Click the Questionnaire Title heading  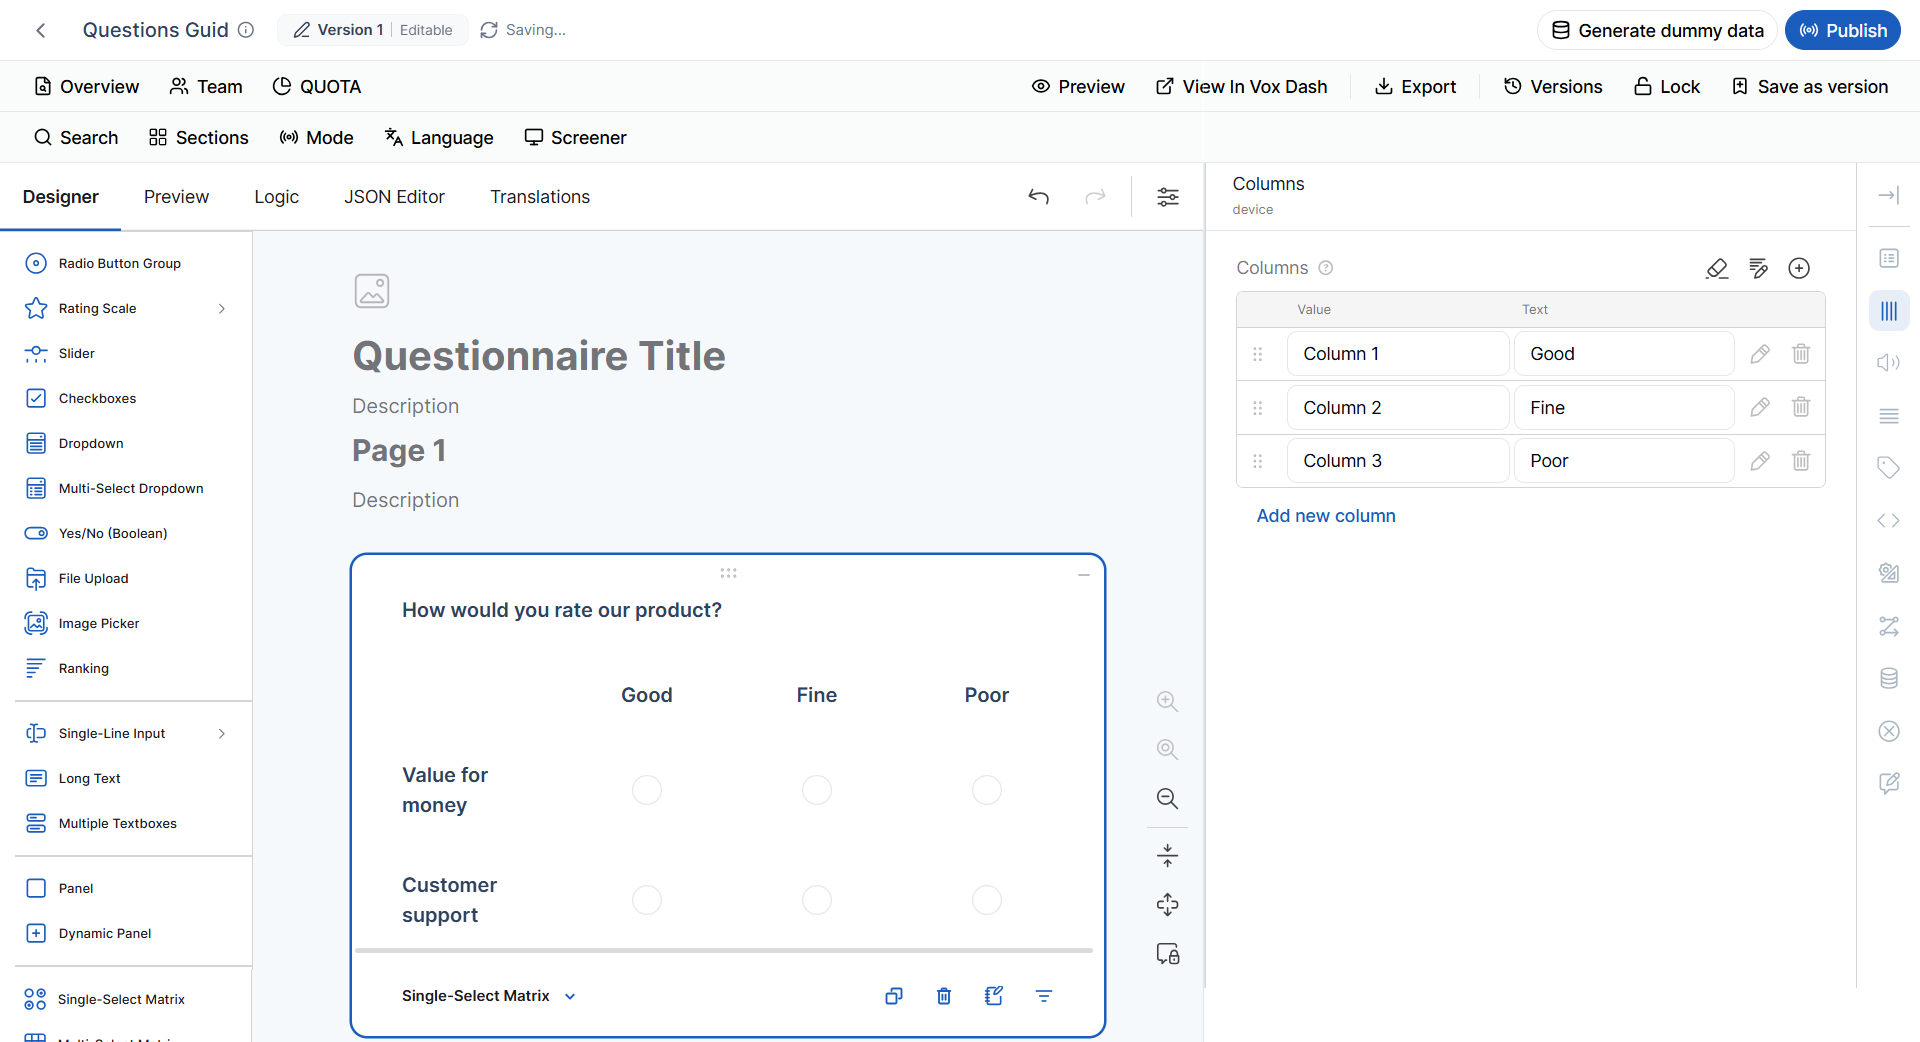[539, 356]
